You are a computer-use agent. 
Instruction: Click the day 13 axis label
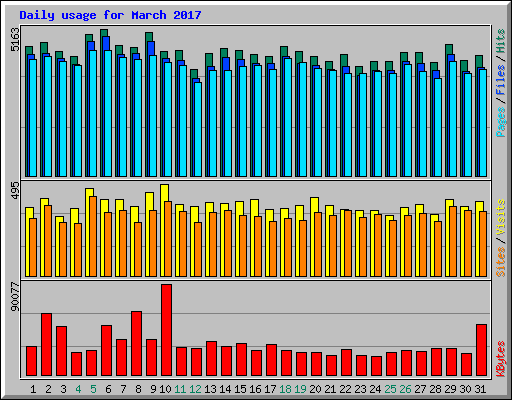coord(210,389)
